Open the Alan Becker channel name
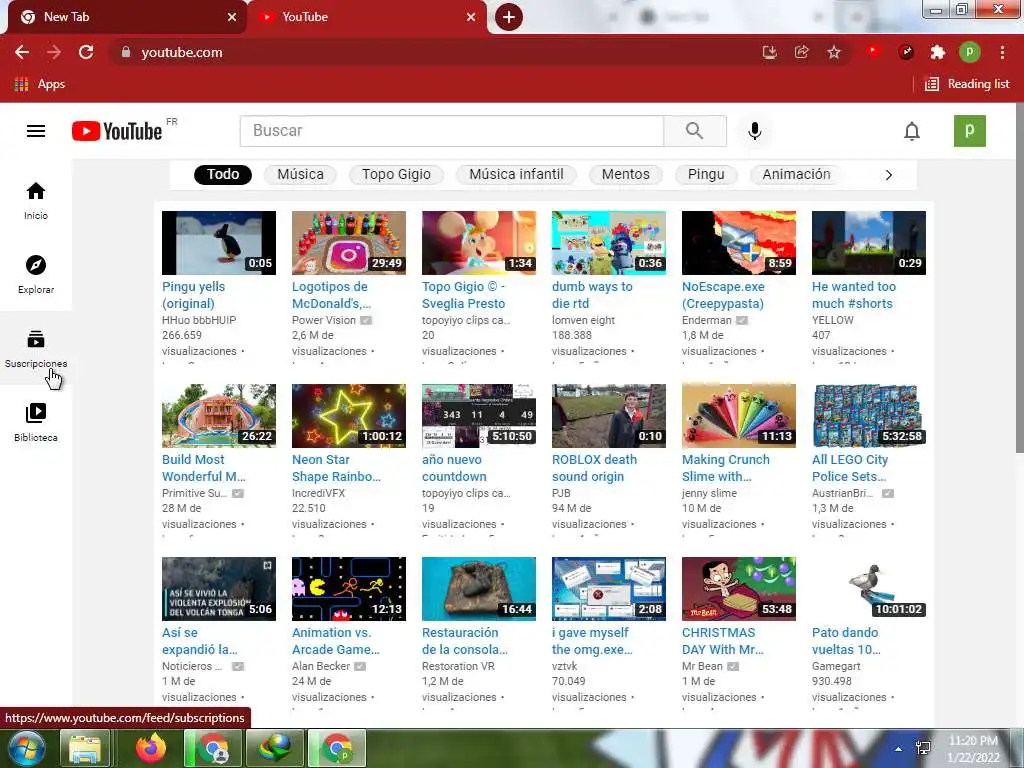Screen dimensions: 1024x768 click(321, 666)
